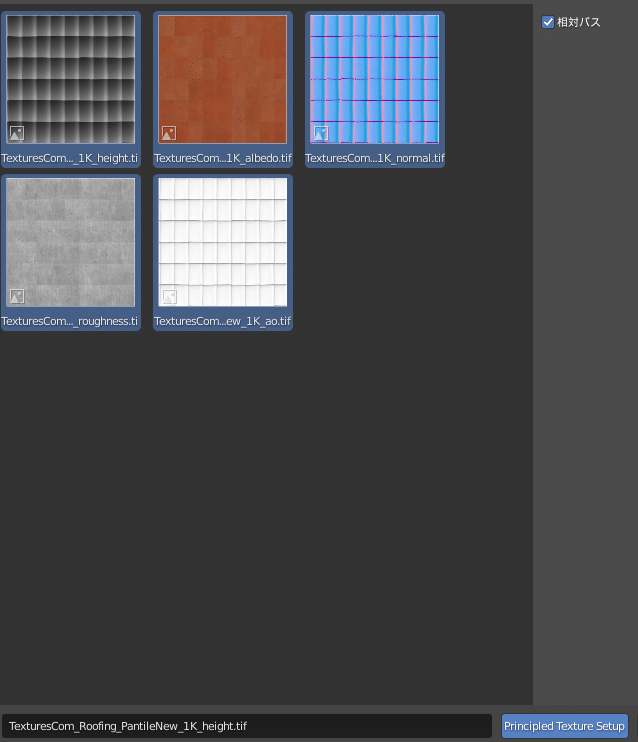The width and height of the screenshot is (638, 742).
Task: Select the ambient occlusion thumbnail
Action: tap(222, 242)
